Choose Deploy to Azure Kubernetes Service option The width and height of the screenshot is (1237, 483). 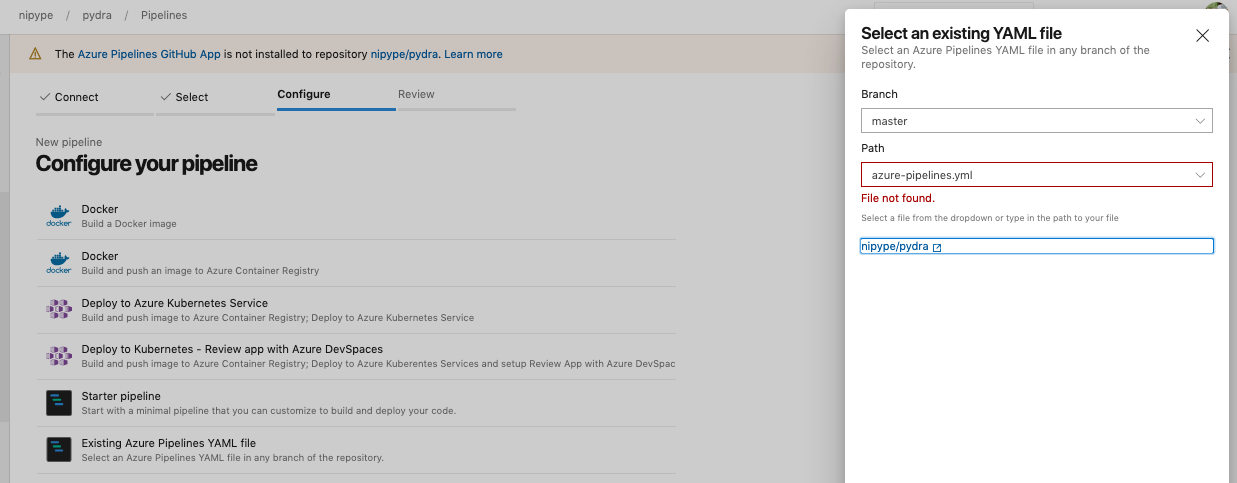tap(356, 310)
